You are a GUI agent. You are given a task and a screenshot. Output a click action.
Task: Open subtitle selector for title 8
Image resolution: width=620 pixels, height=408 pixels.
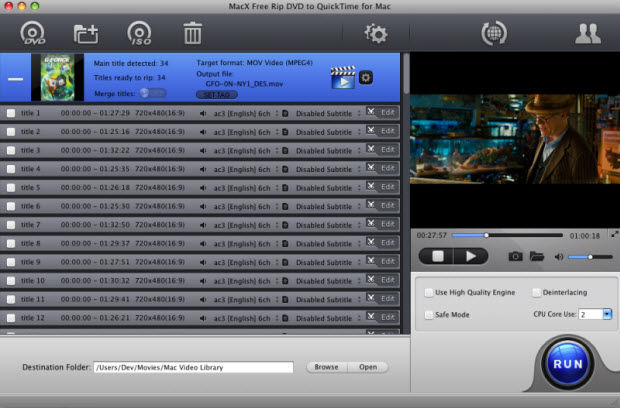point(327,244)
